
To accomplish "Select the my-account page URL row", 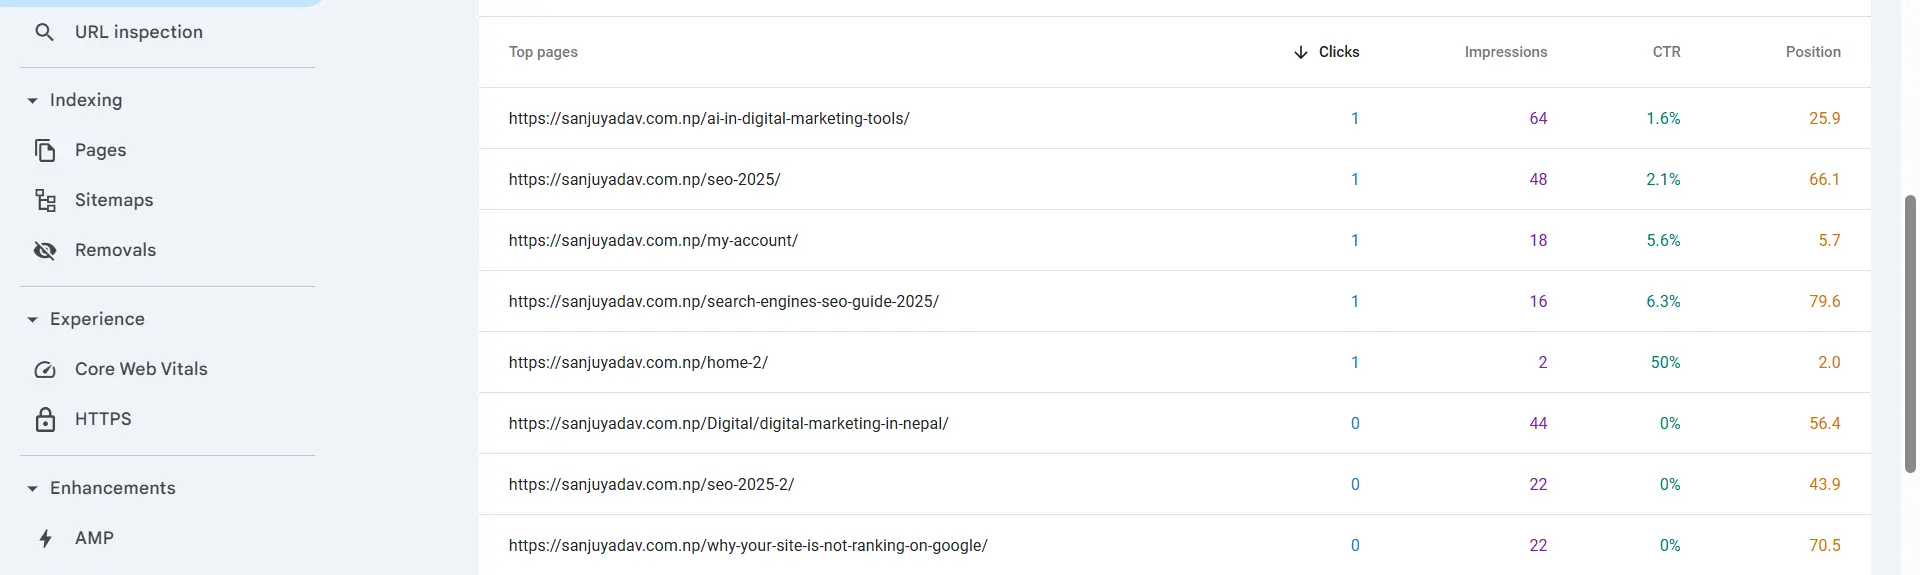I will click(x=653, y=240).
